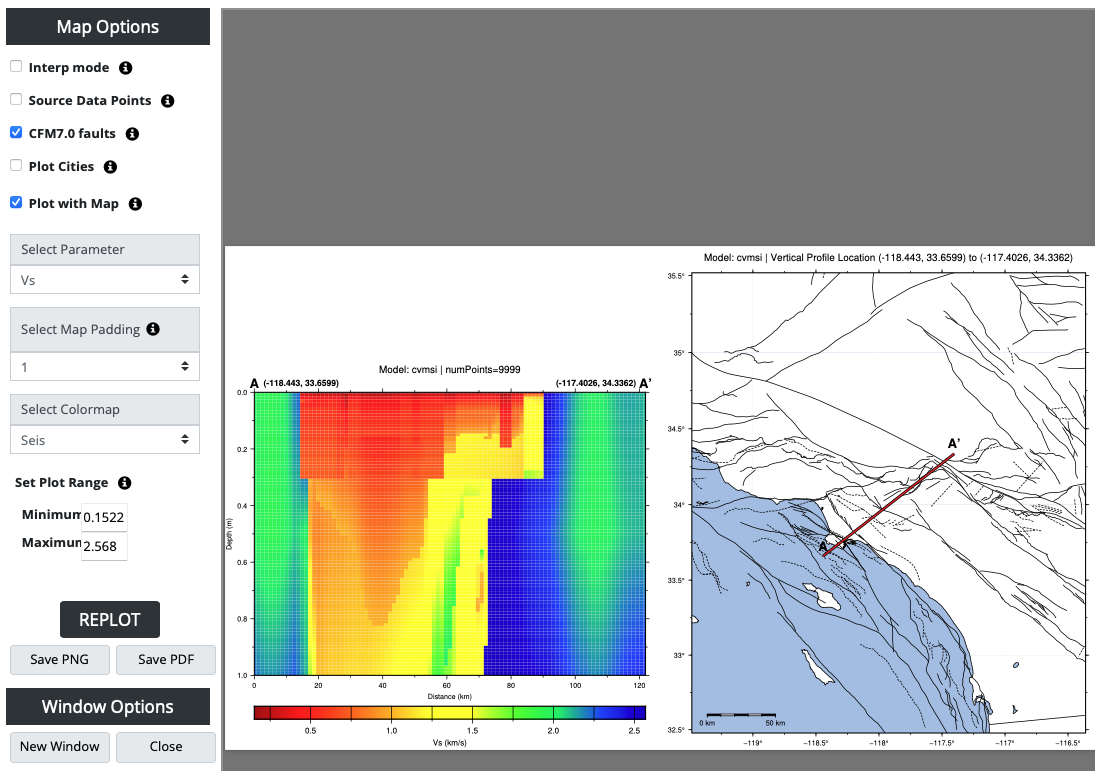Open the Vs parameter dropdown
The width and height of the screenshot is (1095, 771).
point(105,280)
